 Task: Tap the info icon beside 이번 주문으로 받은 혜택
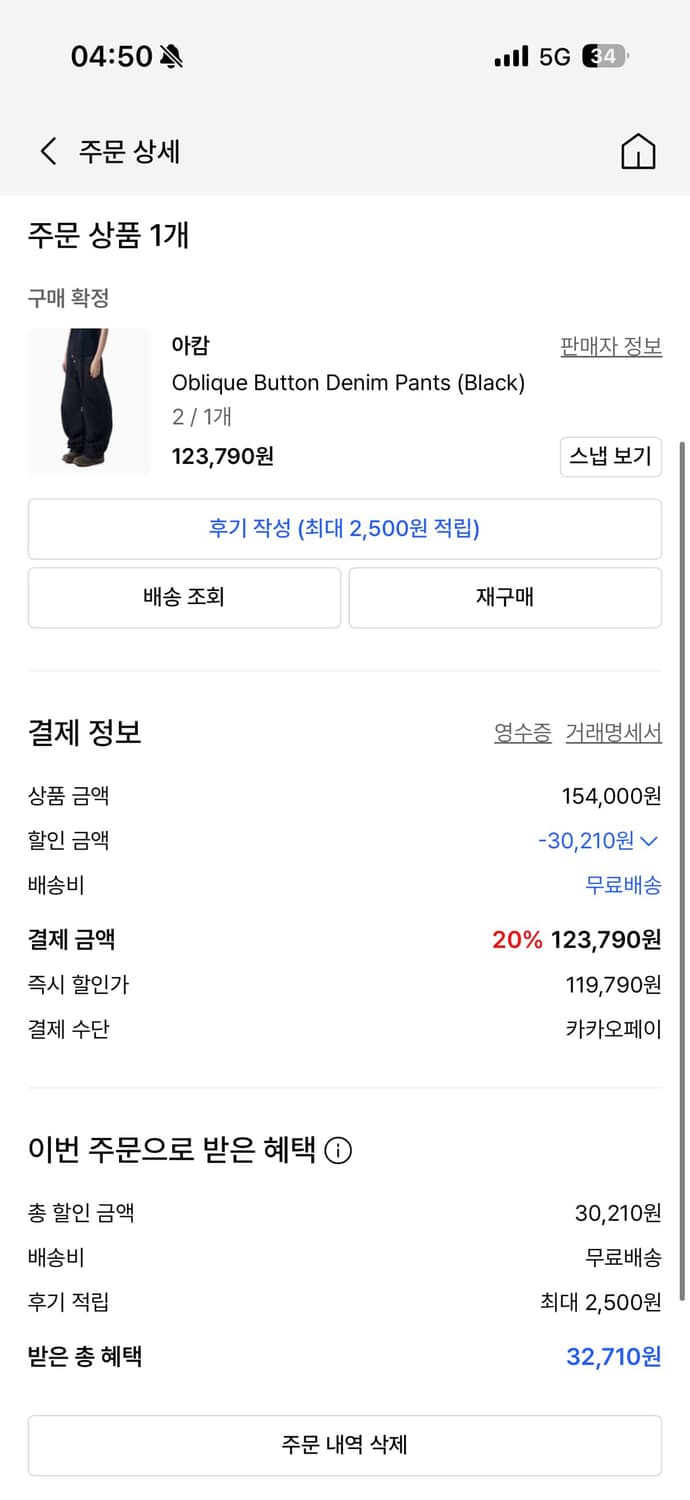coord(338,1151)
